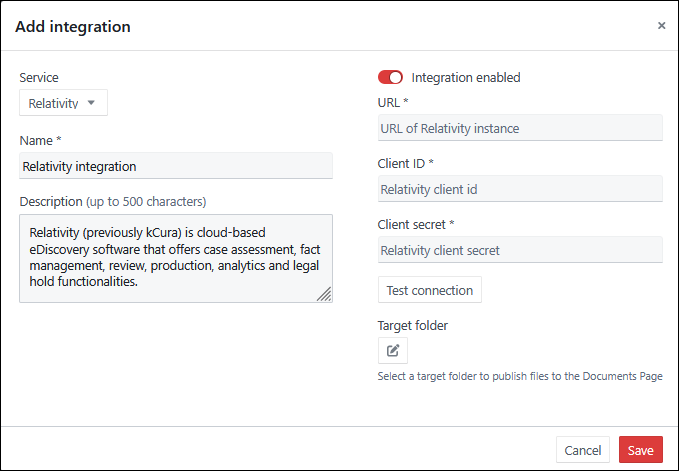The width and height of the screenshot is (679, 471).
Task: Click the "Integration enabled" label text
Action: click(466, 77)
